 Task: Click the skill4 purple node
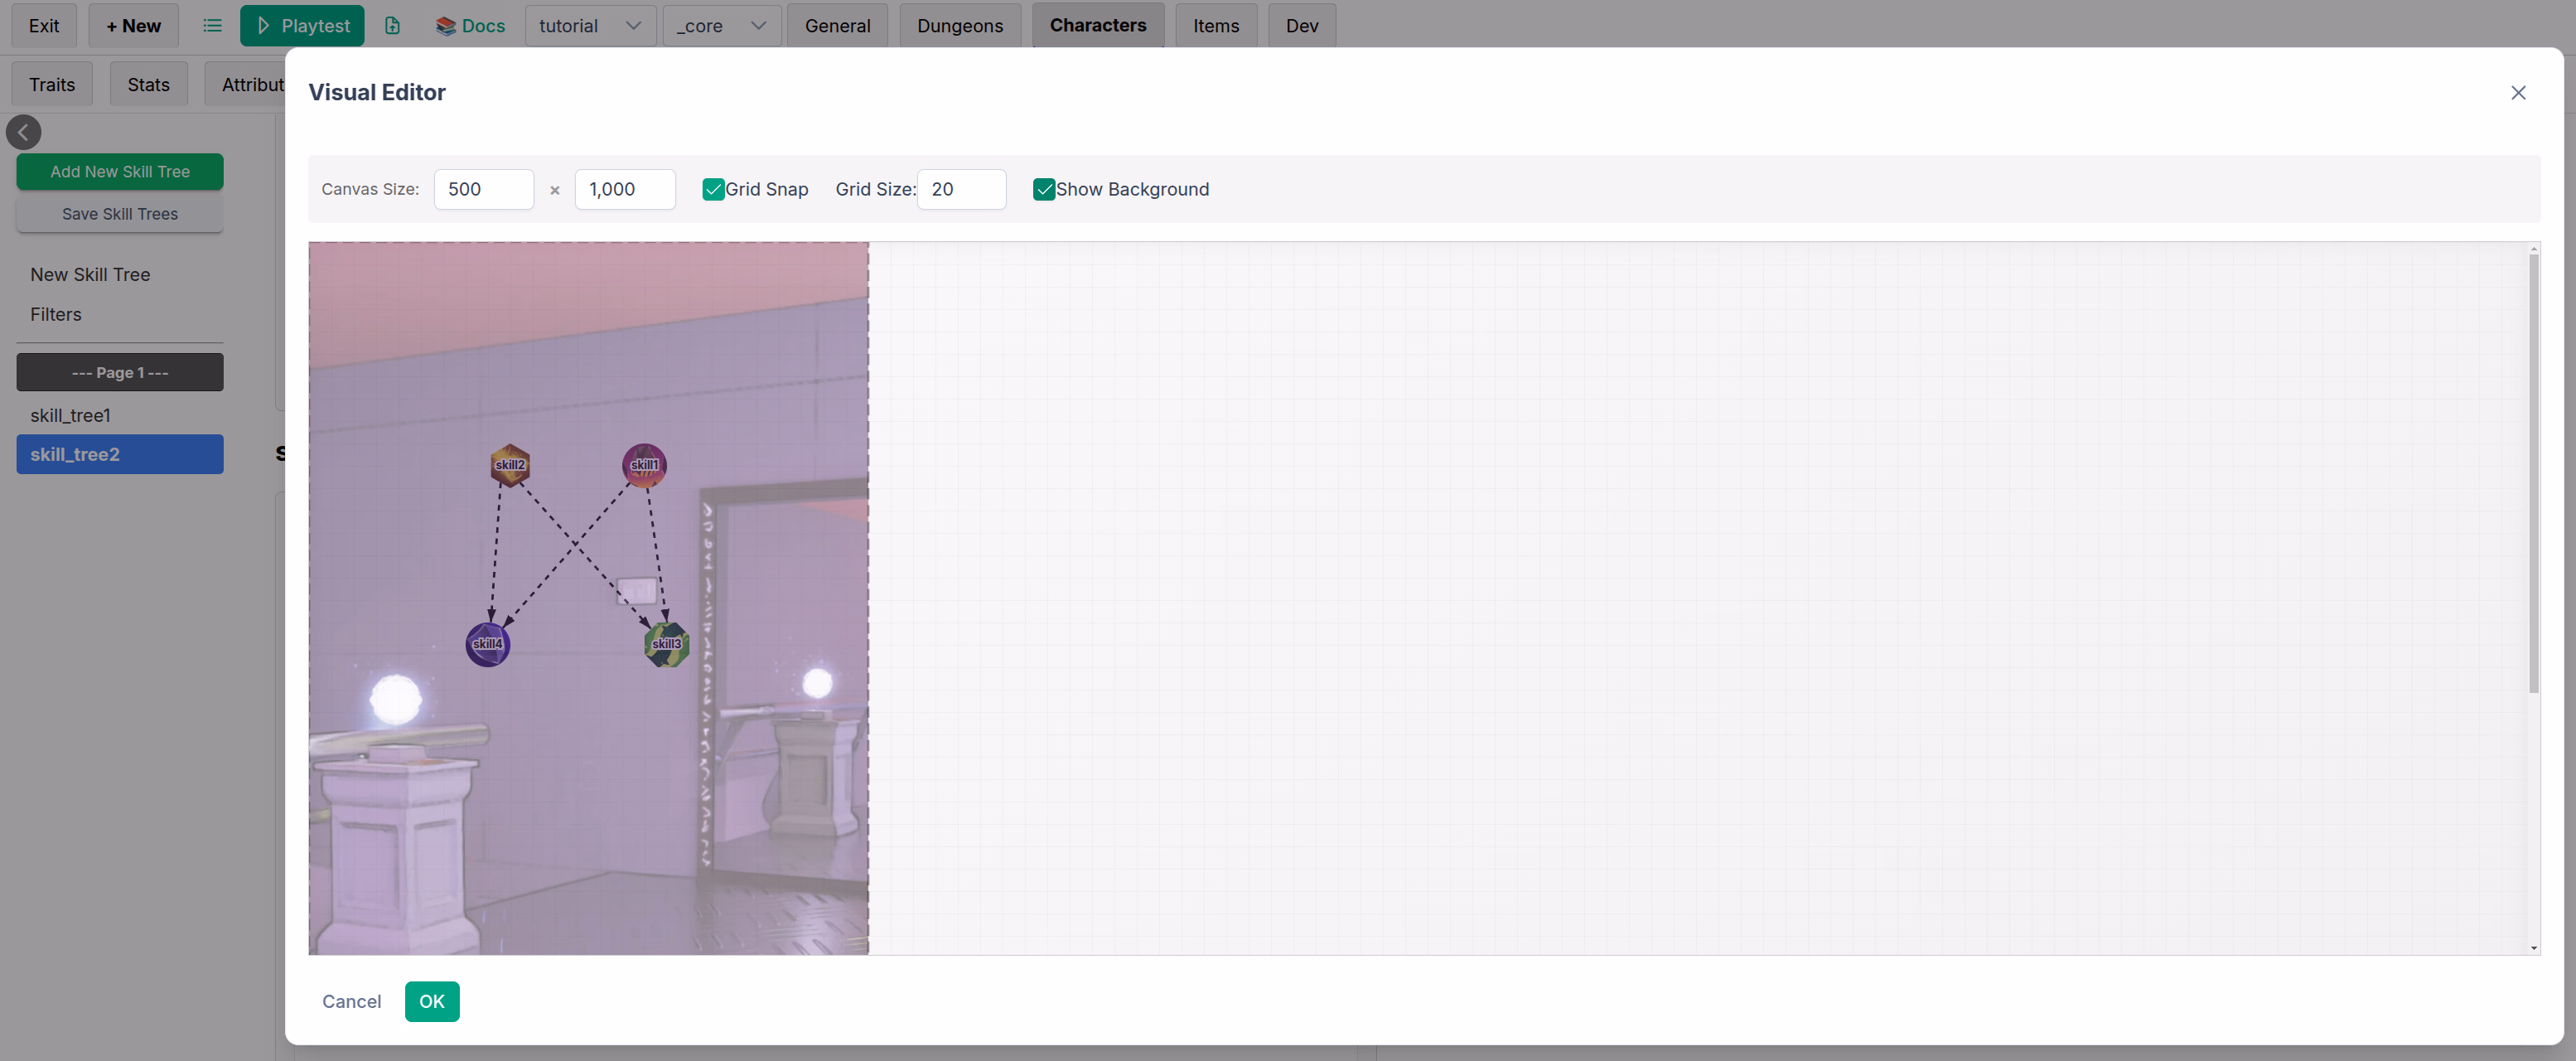pyautogui.click(x=488, y=644)
